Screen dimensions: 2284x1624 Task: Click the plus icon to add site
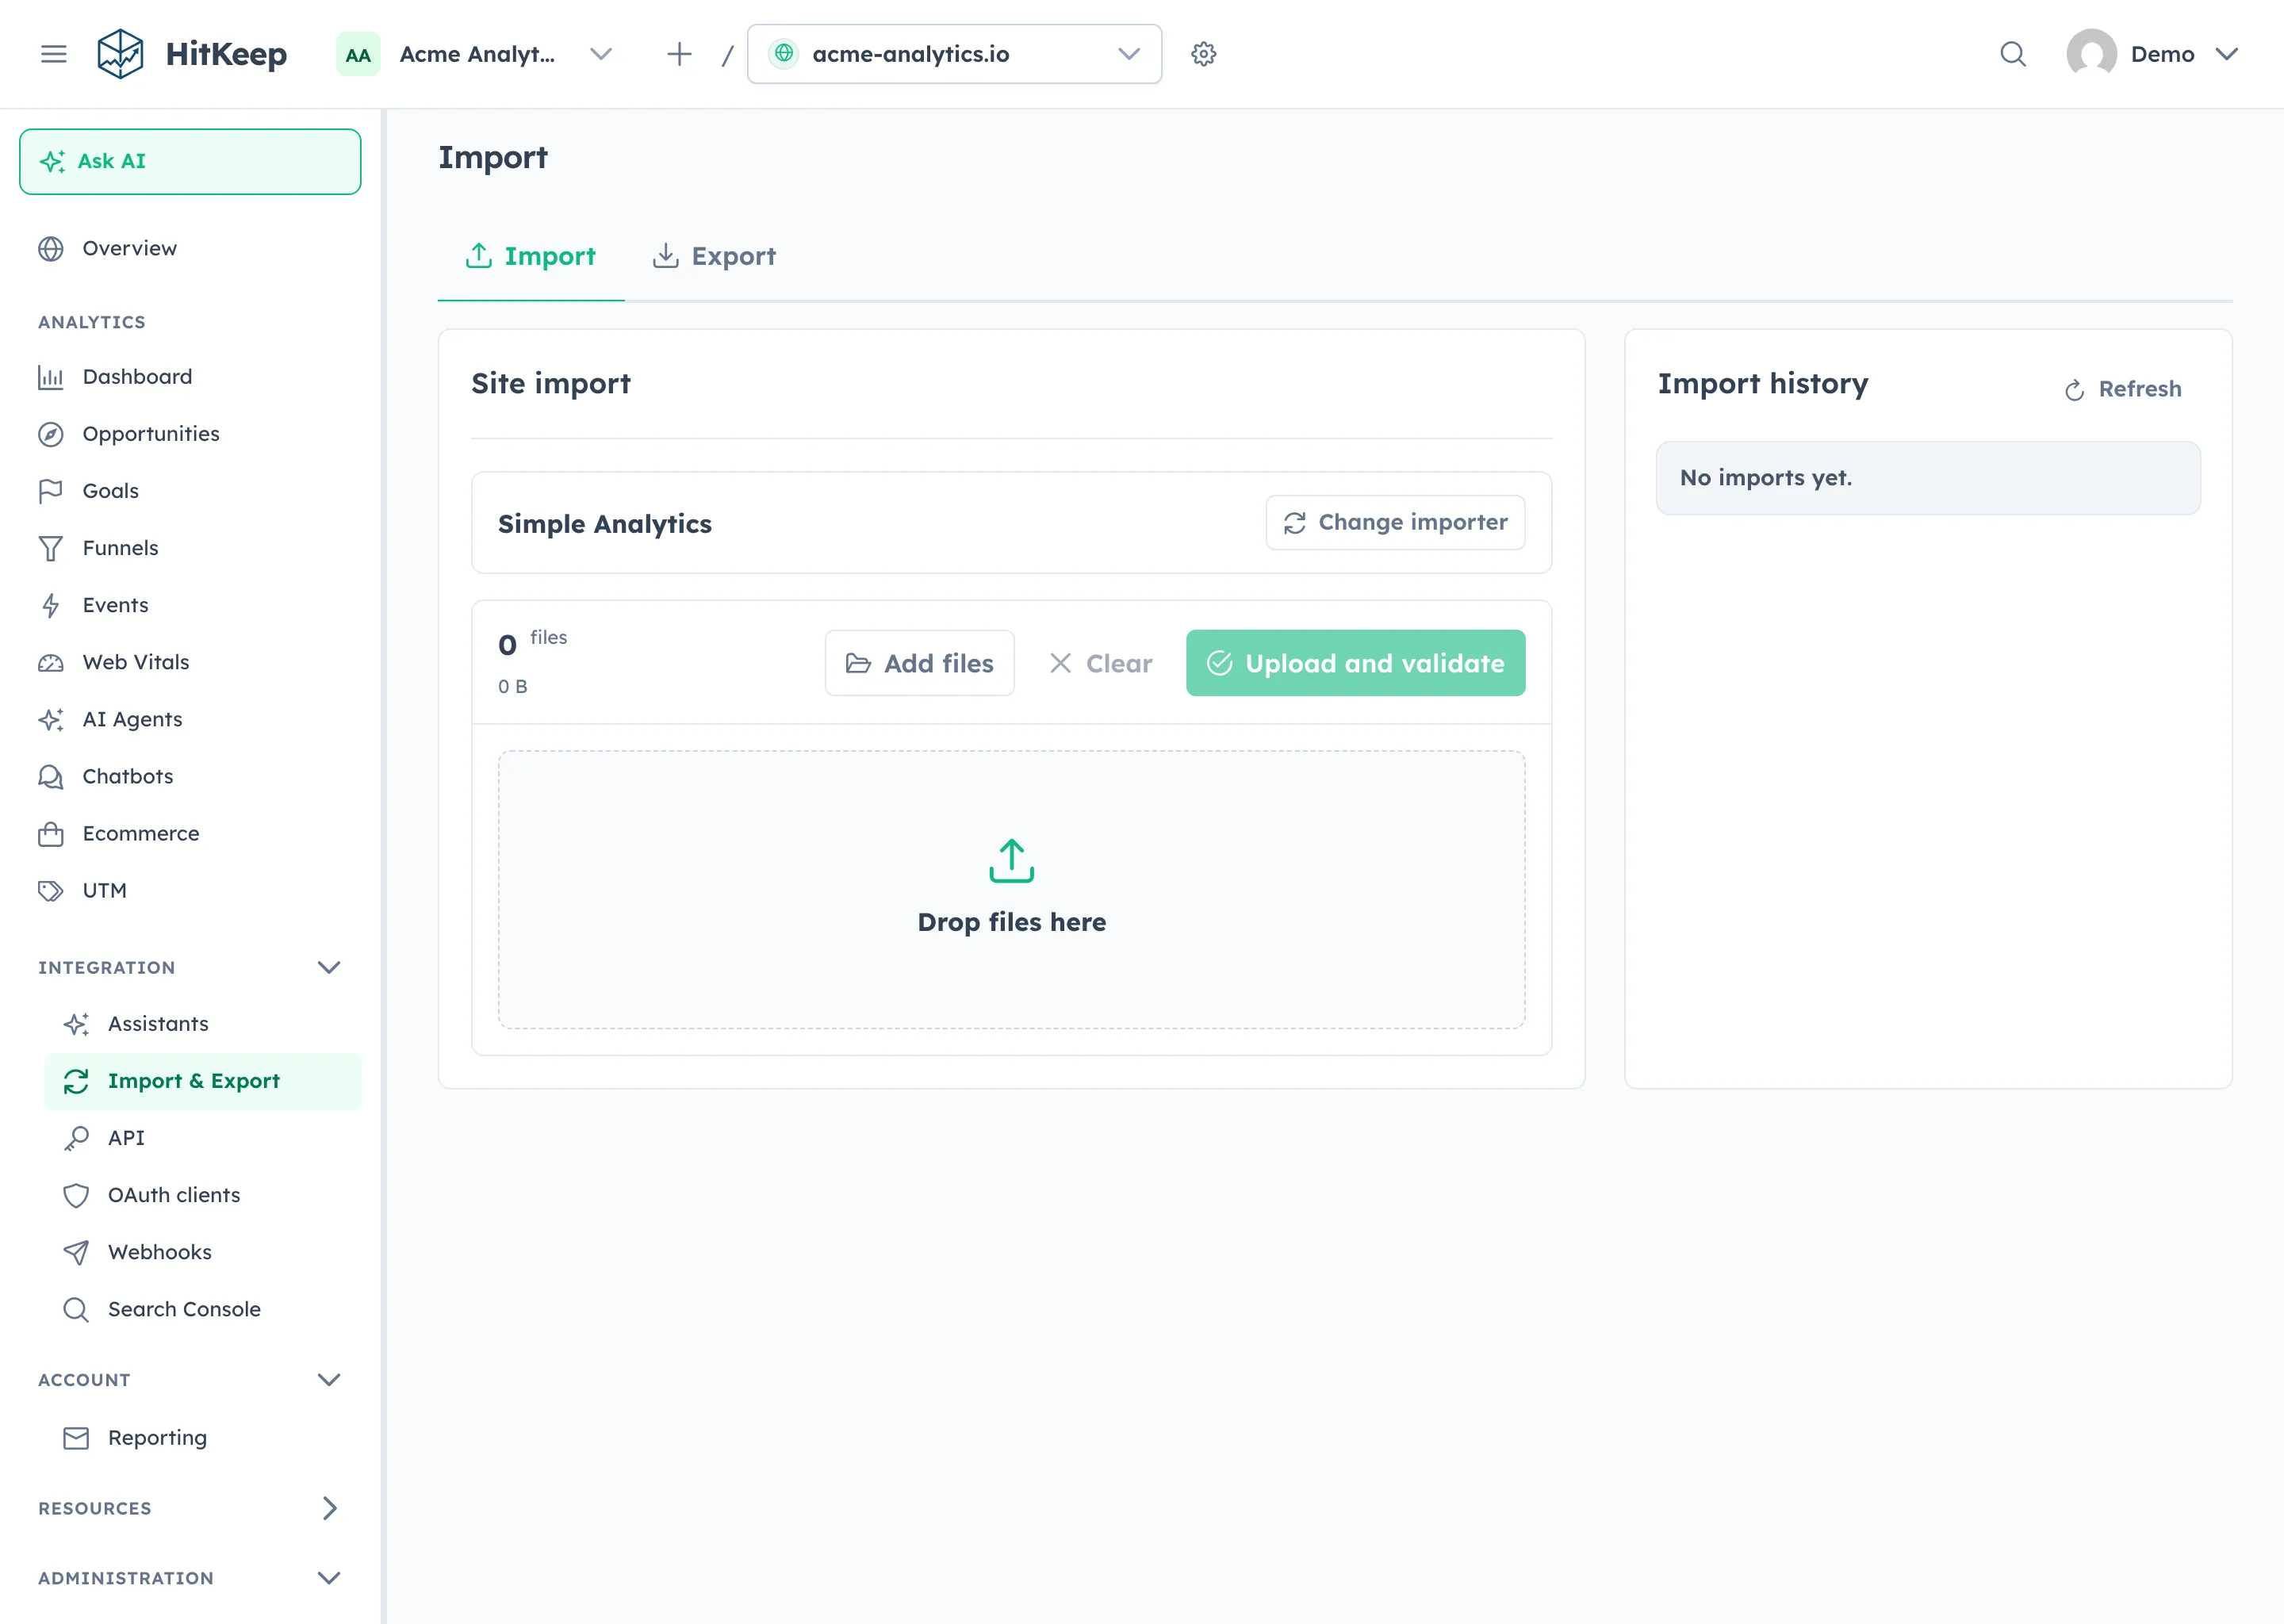[x=679, y=54]
